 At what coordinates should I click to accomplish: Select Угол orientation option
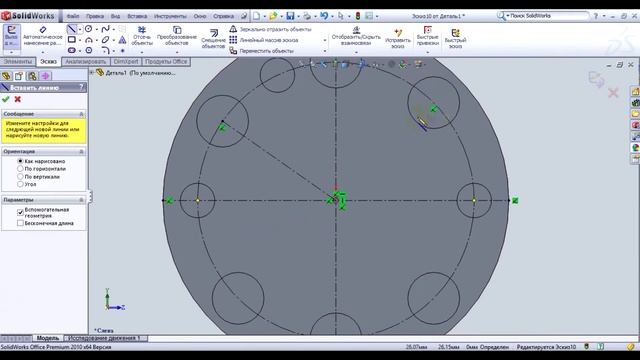(x=20, y=184)
